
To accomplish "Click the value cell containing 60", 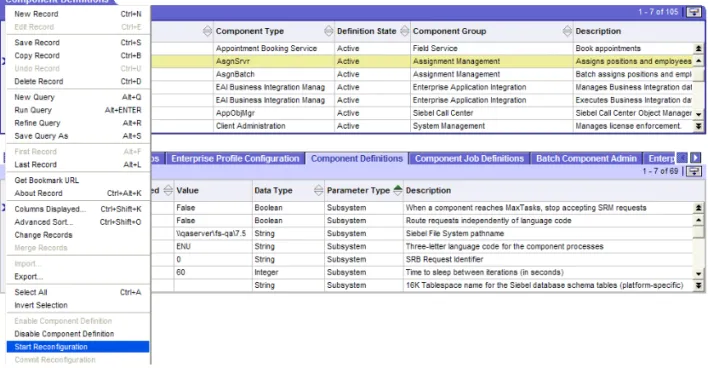I will click(213, 273).
